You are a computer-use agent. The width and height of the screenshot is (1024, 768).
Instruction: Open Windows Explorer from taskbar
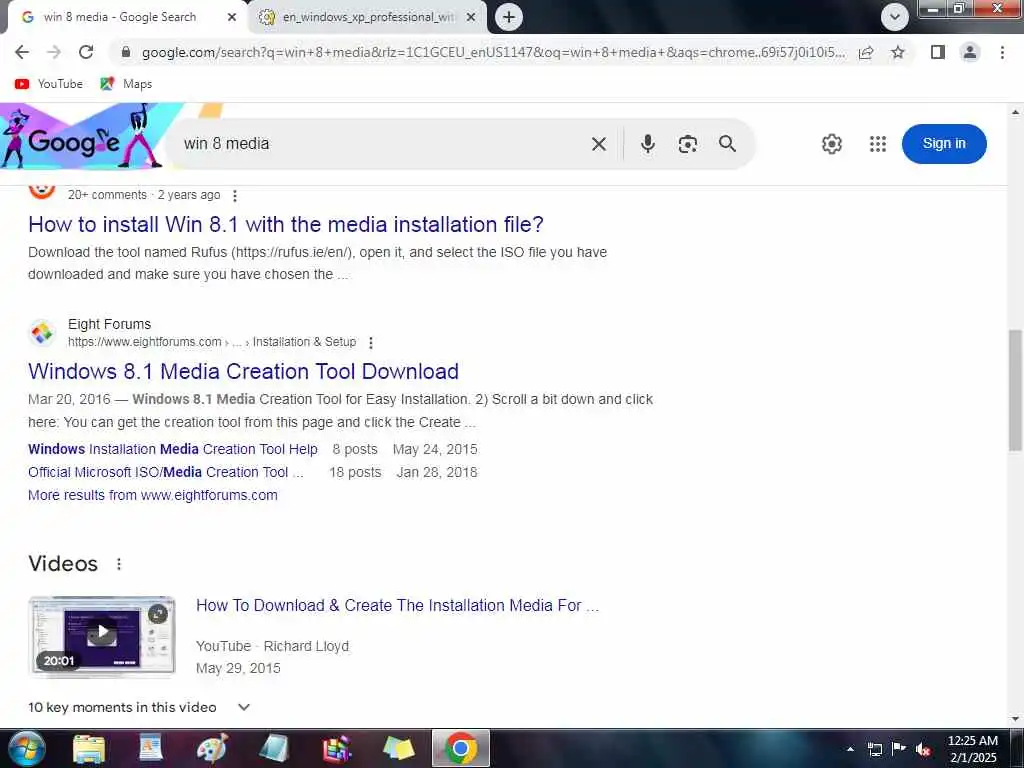[x=89, y=749]
